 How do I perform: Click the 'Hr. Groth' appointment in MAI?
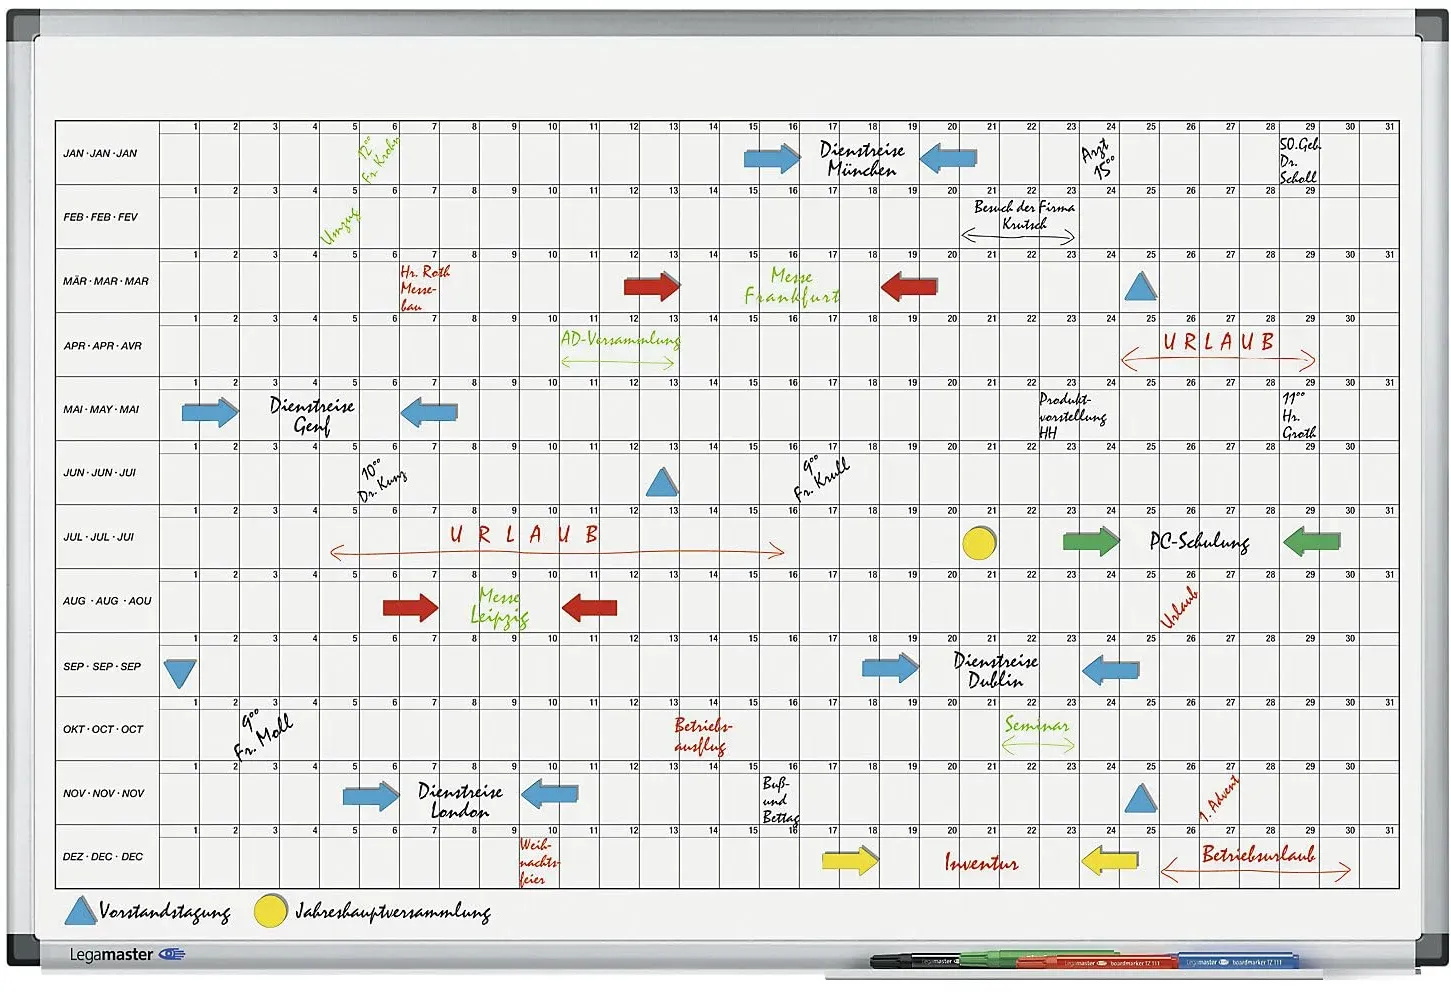(x=1299, y=416)
